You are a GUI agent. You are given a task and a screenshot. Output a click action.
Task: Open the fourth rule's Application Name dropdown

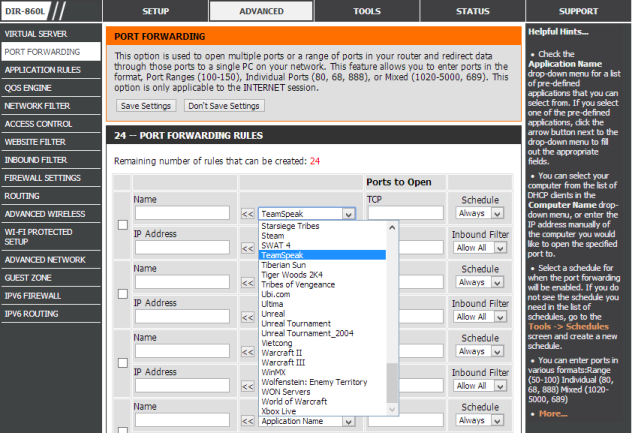coord(307,421)
